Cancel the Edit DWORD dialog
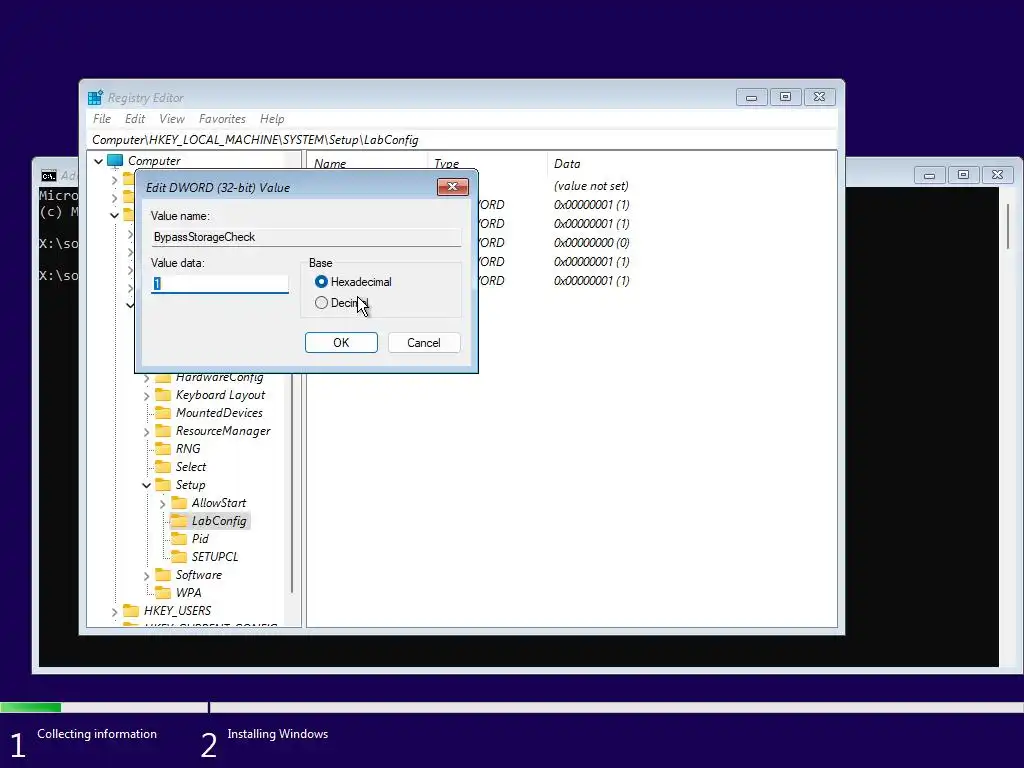1024x768 pixels. pyautogui.click(x=424, y=343)
